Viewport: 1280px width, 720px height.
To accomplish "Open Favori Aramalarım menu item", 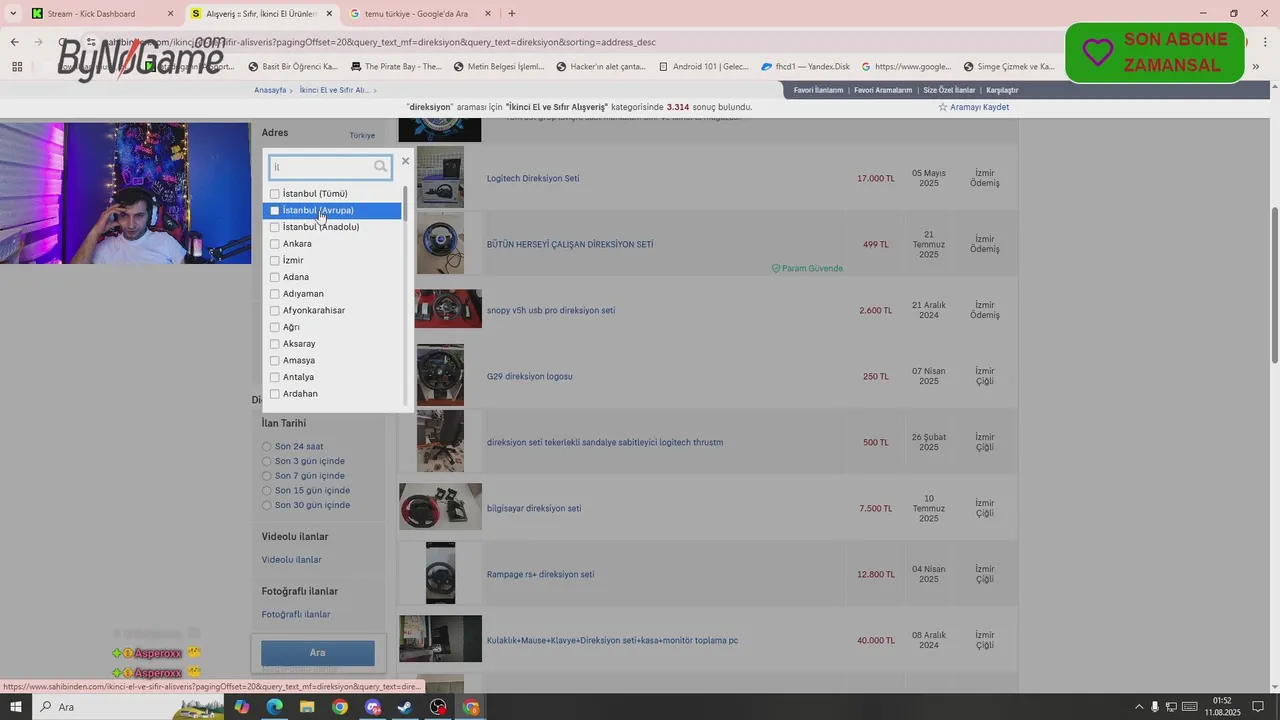I will point(883,90).
